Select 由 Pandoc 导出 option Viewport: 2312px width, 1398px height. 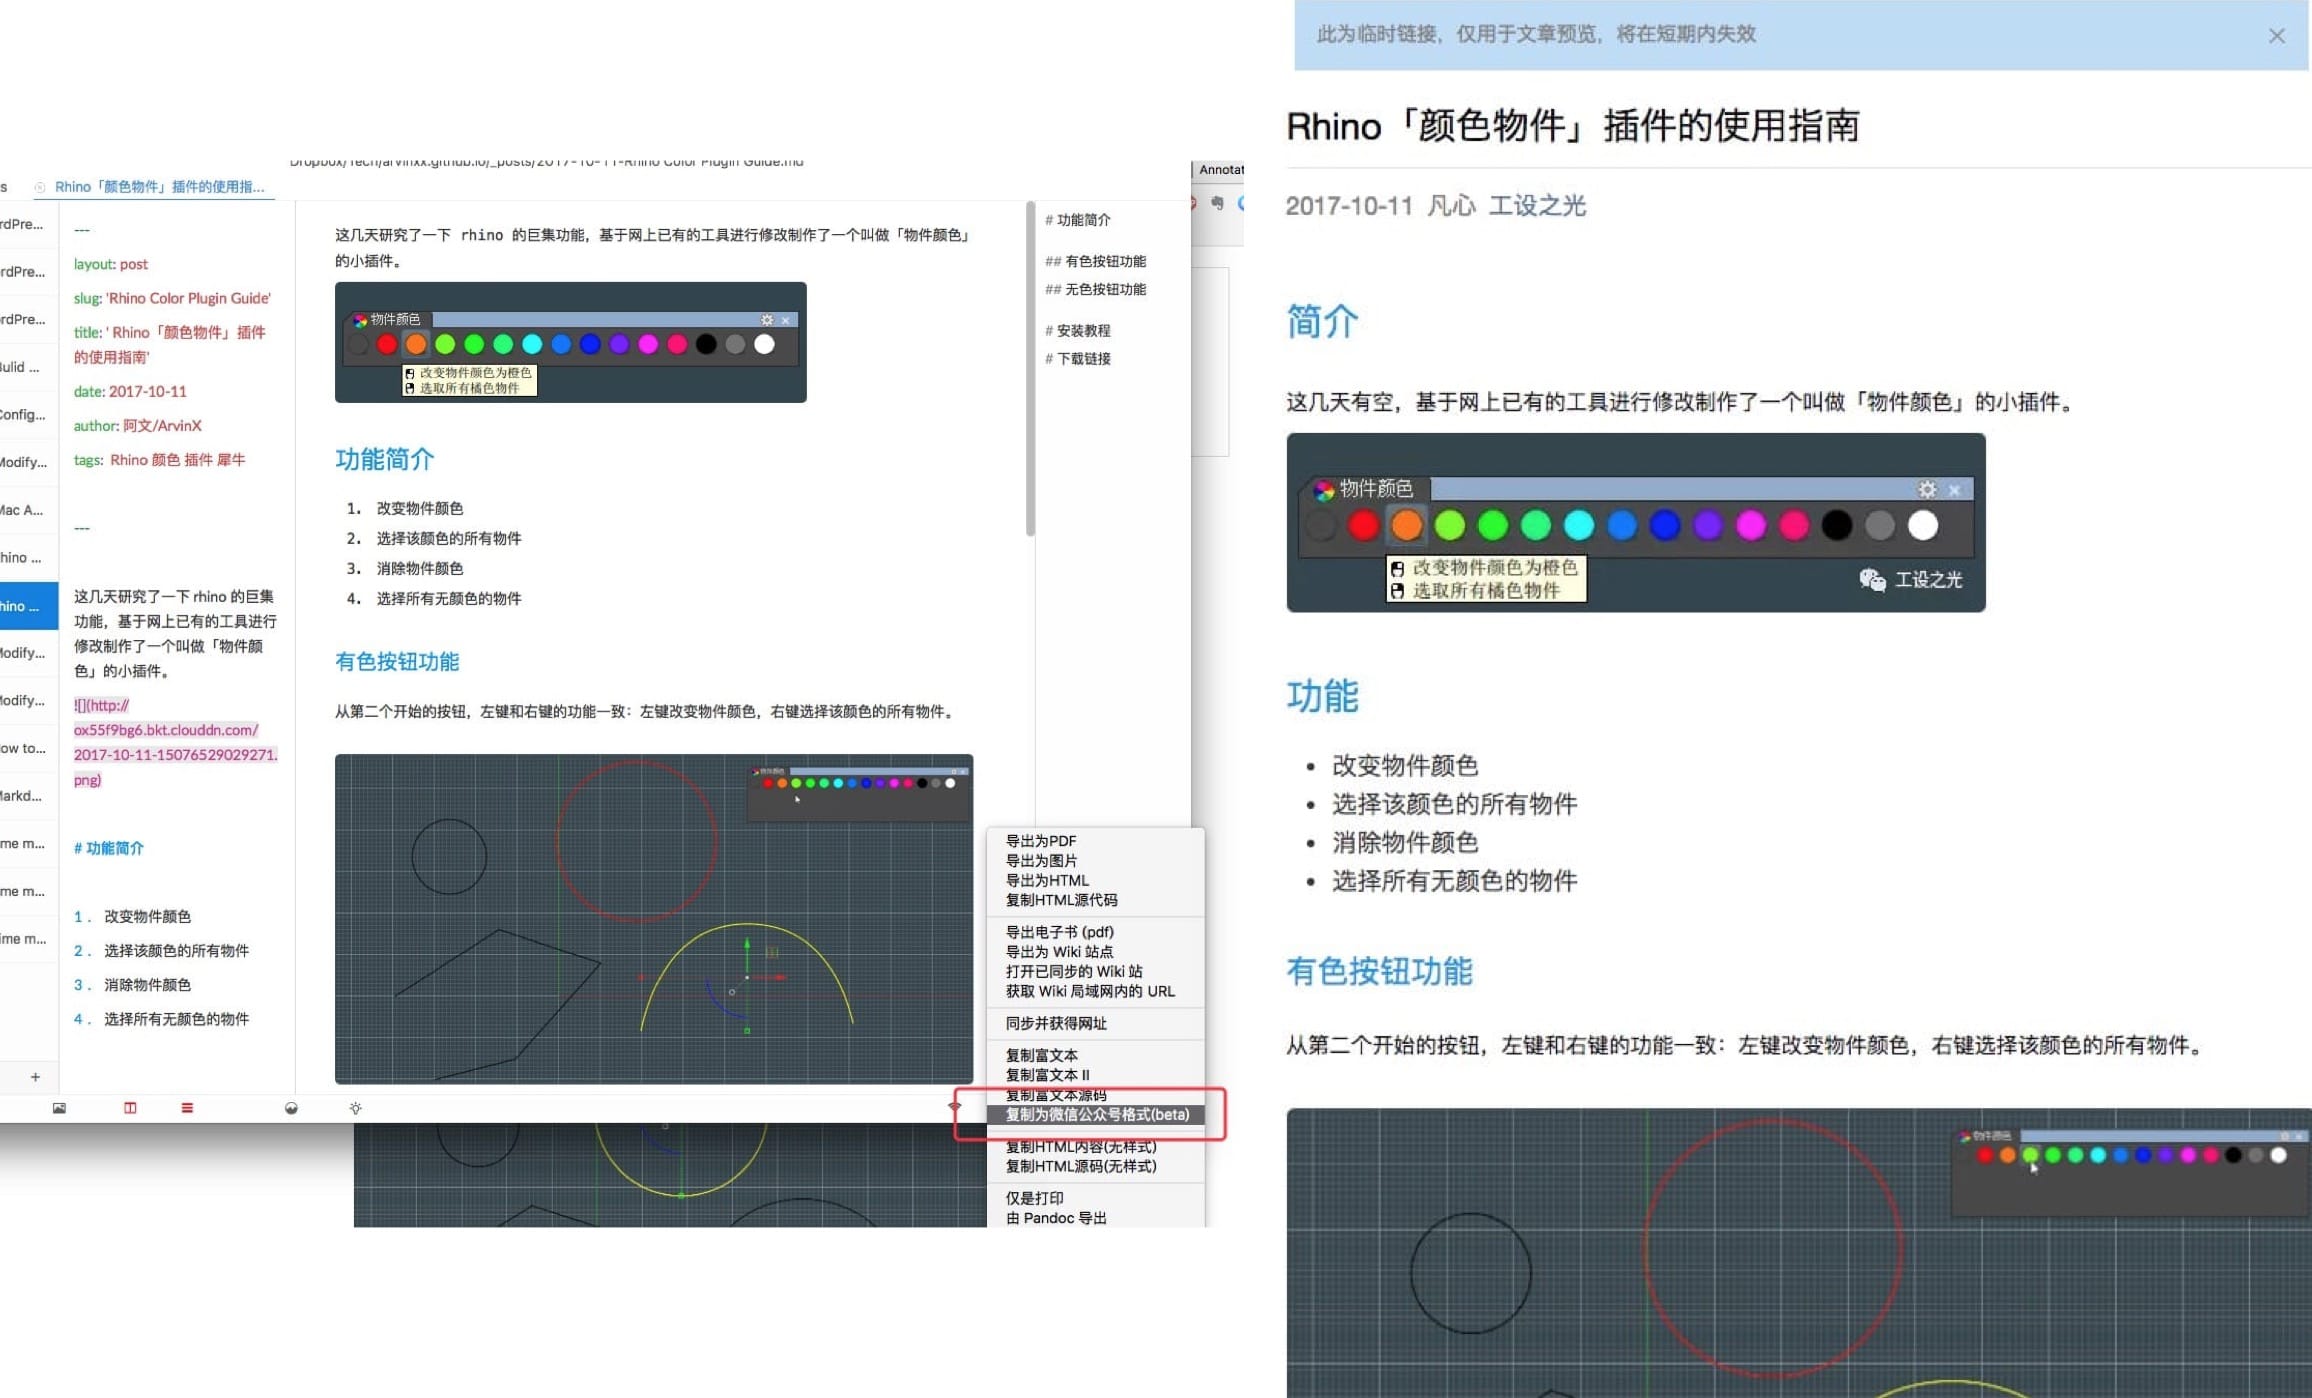point(1055,1218)
